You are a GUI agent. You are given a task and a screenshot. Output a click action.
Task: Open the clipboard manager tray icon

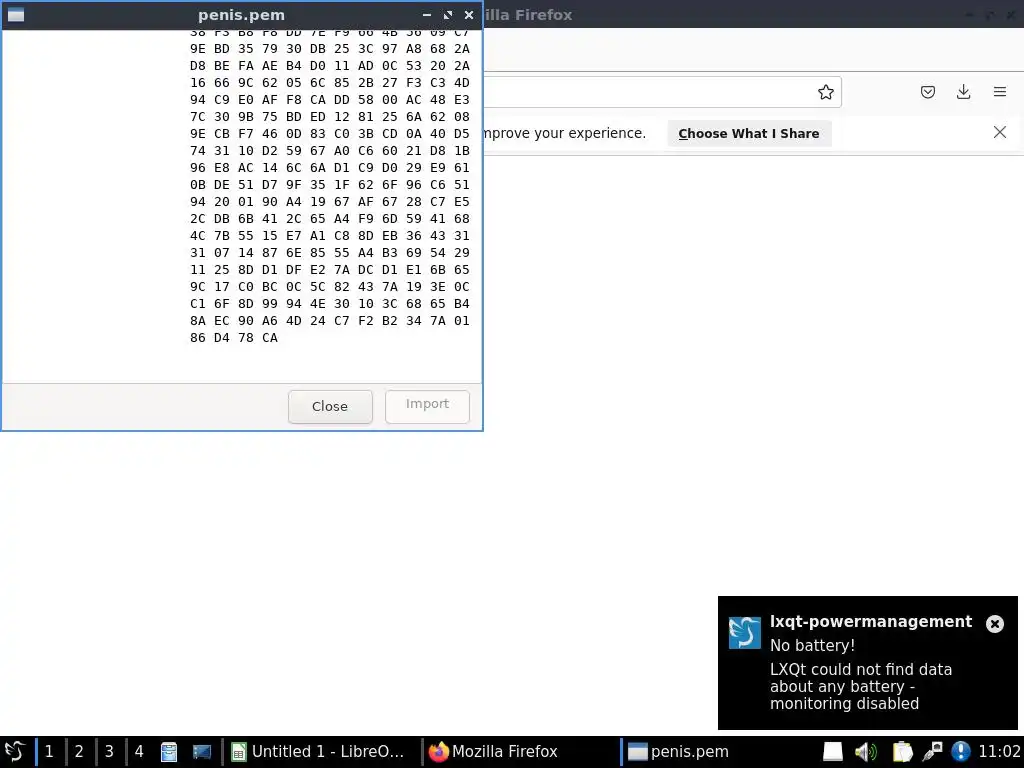pos(902,752)
